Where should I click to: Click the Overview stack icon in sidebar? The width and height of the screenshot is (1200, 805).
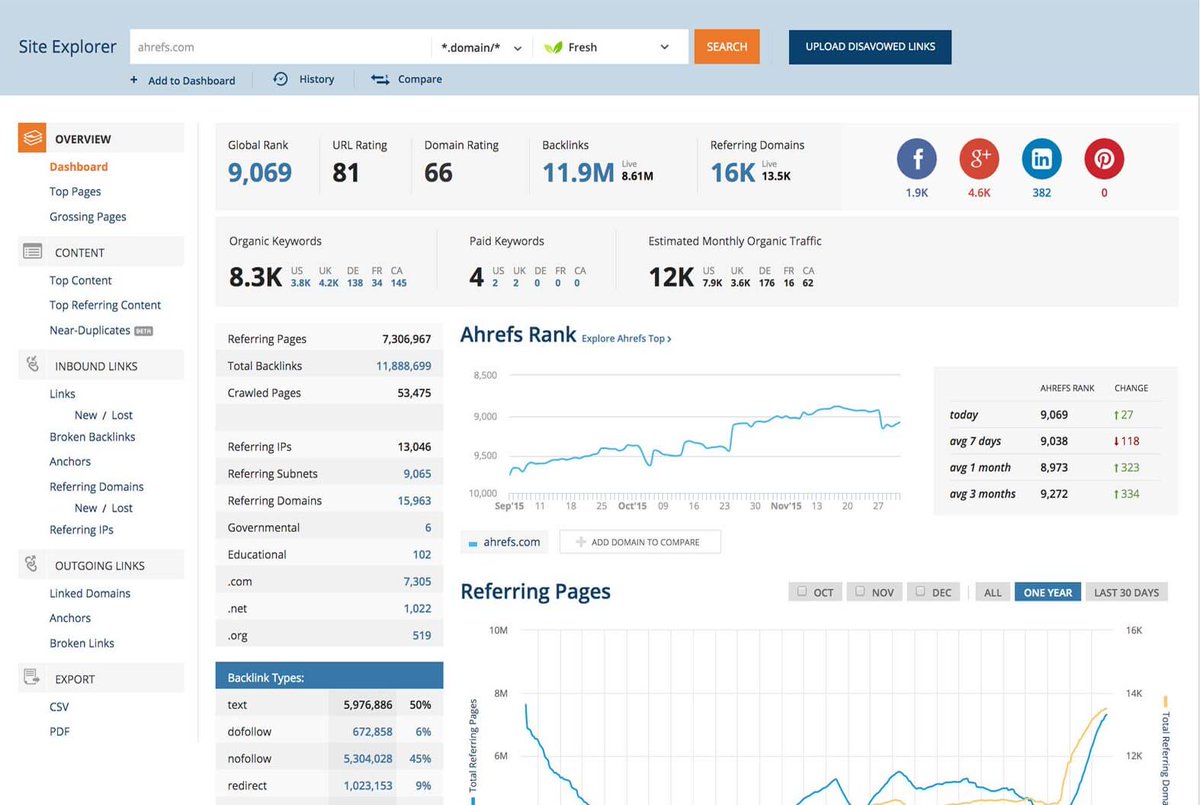32,138
